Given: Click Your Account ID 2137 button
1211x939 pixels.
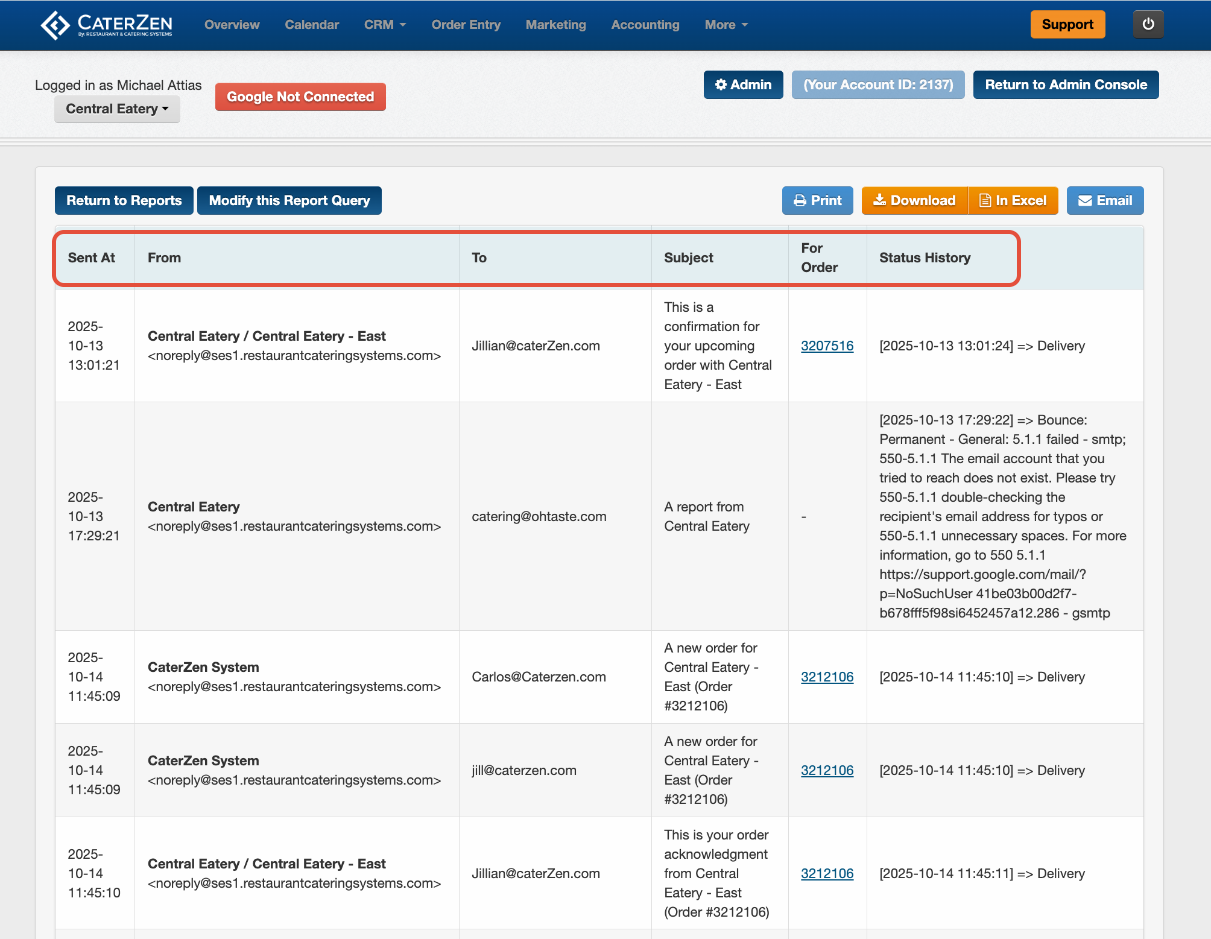Looking at the screenshot, I should pyautogui.click(x=879, y=85).
